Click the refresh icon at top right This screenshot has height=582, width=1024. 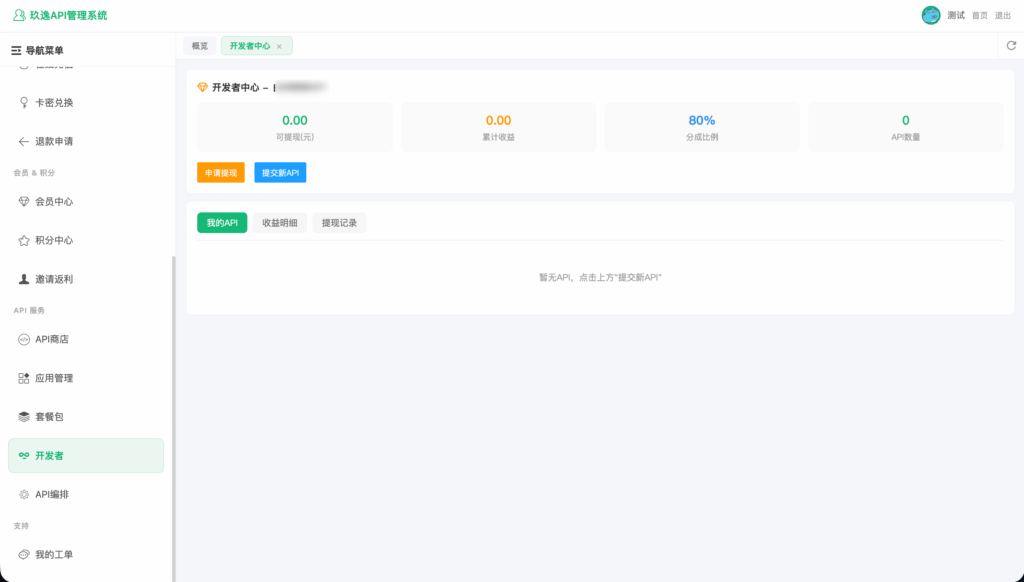(x=1011, y=46)
